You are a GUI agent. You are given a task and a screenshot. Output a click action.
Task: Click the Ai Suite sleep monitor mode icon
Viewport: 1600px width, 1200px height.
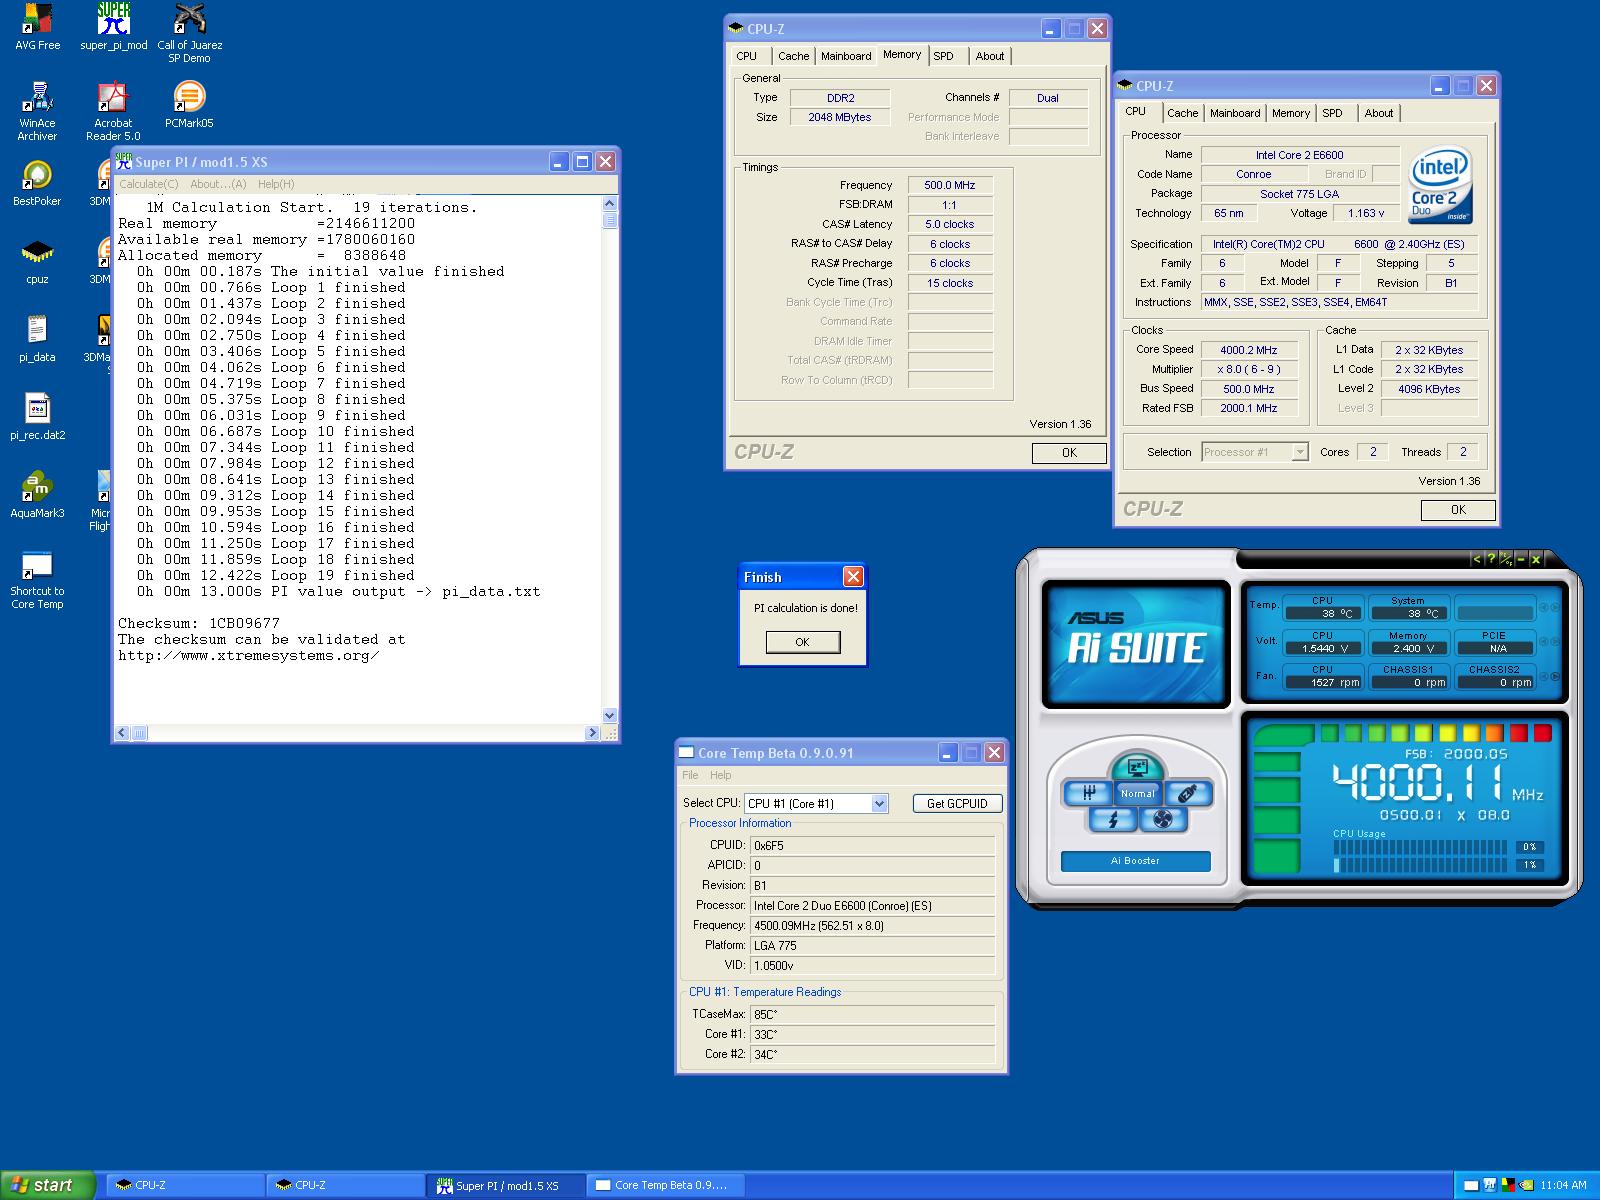click(x=1137, y=767)
